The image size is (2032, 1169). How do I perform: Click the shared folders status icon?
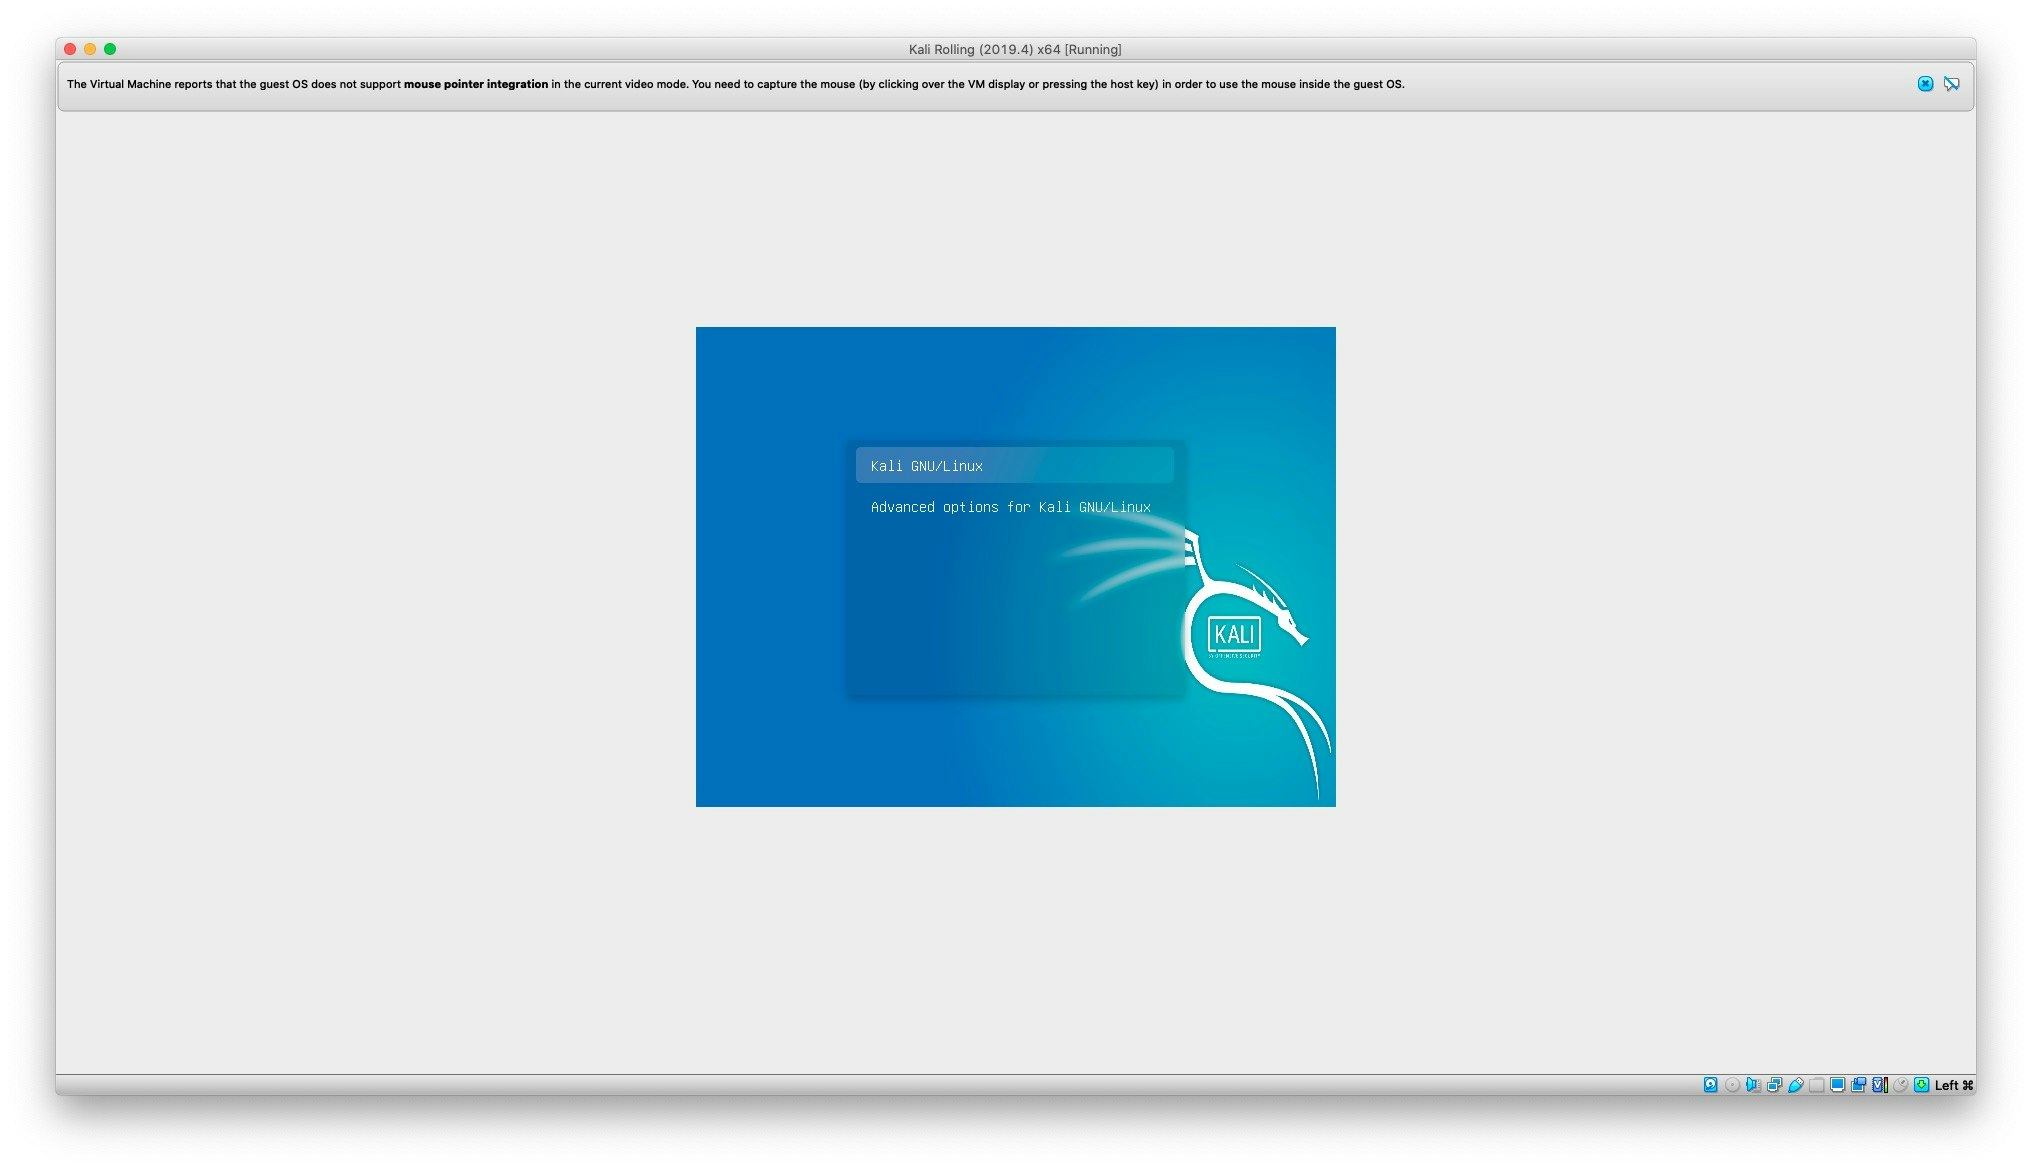[x=1816, y=1085]
